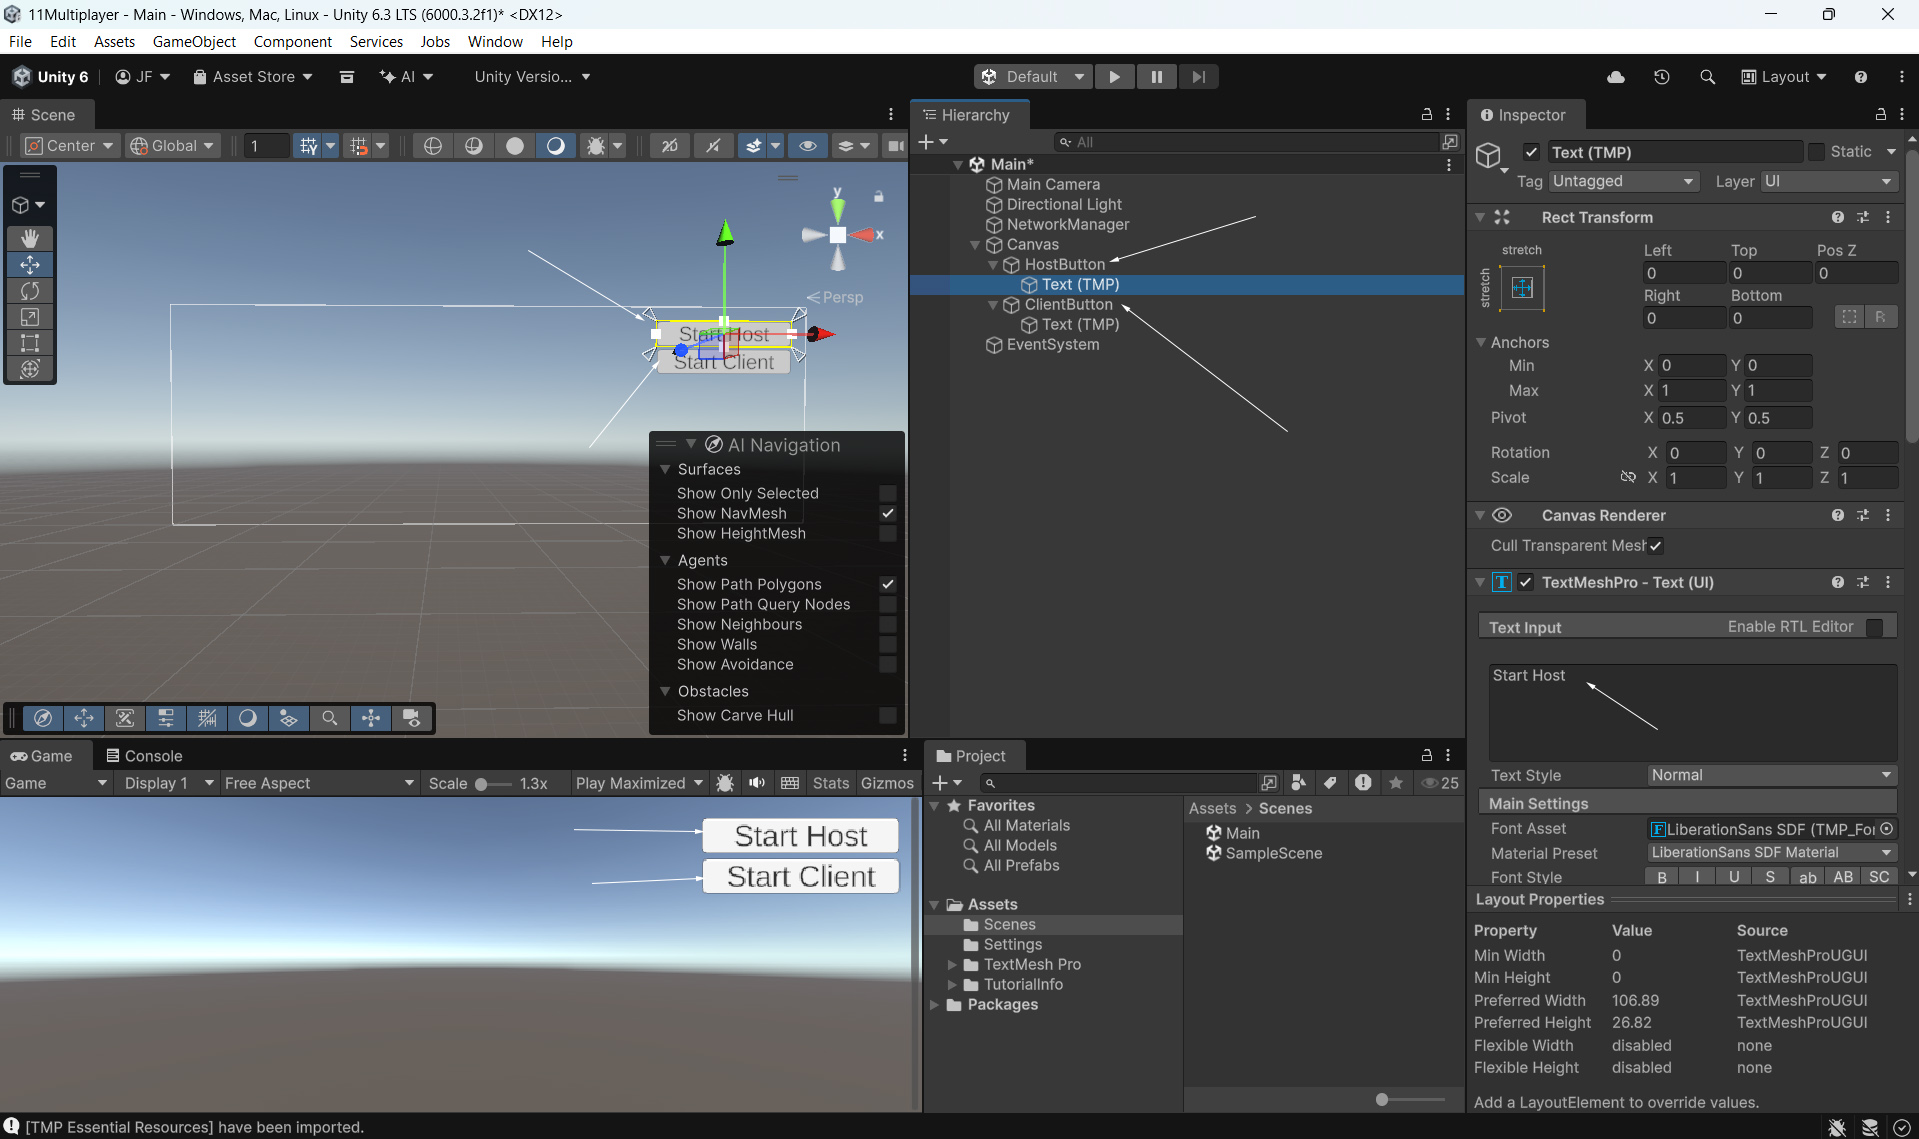
Task: Select the Rect tool in Scene toolbar
Action: tap(30, 343)
